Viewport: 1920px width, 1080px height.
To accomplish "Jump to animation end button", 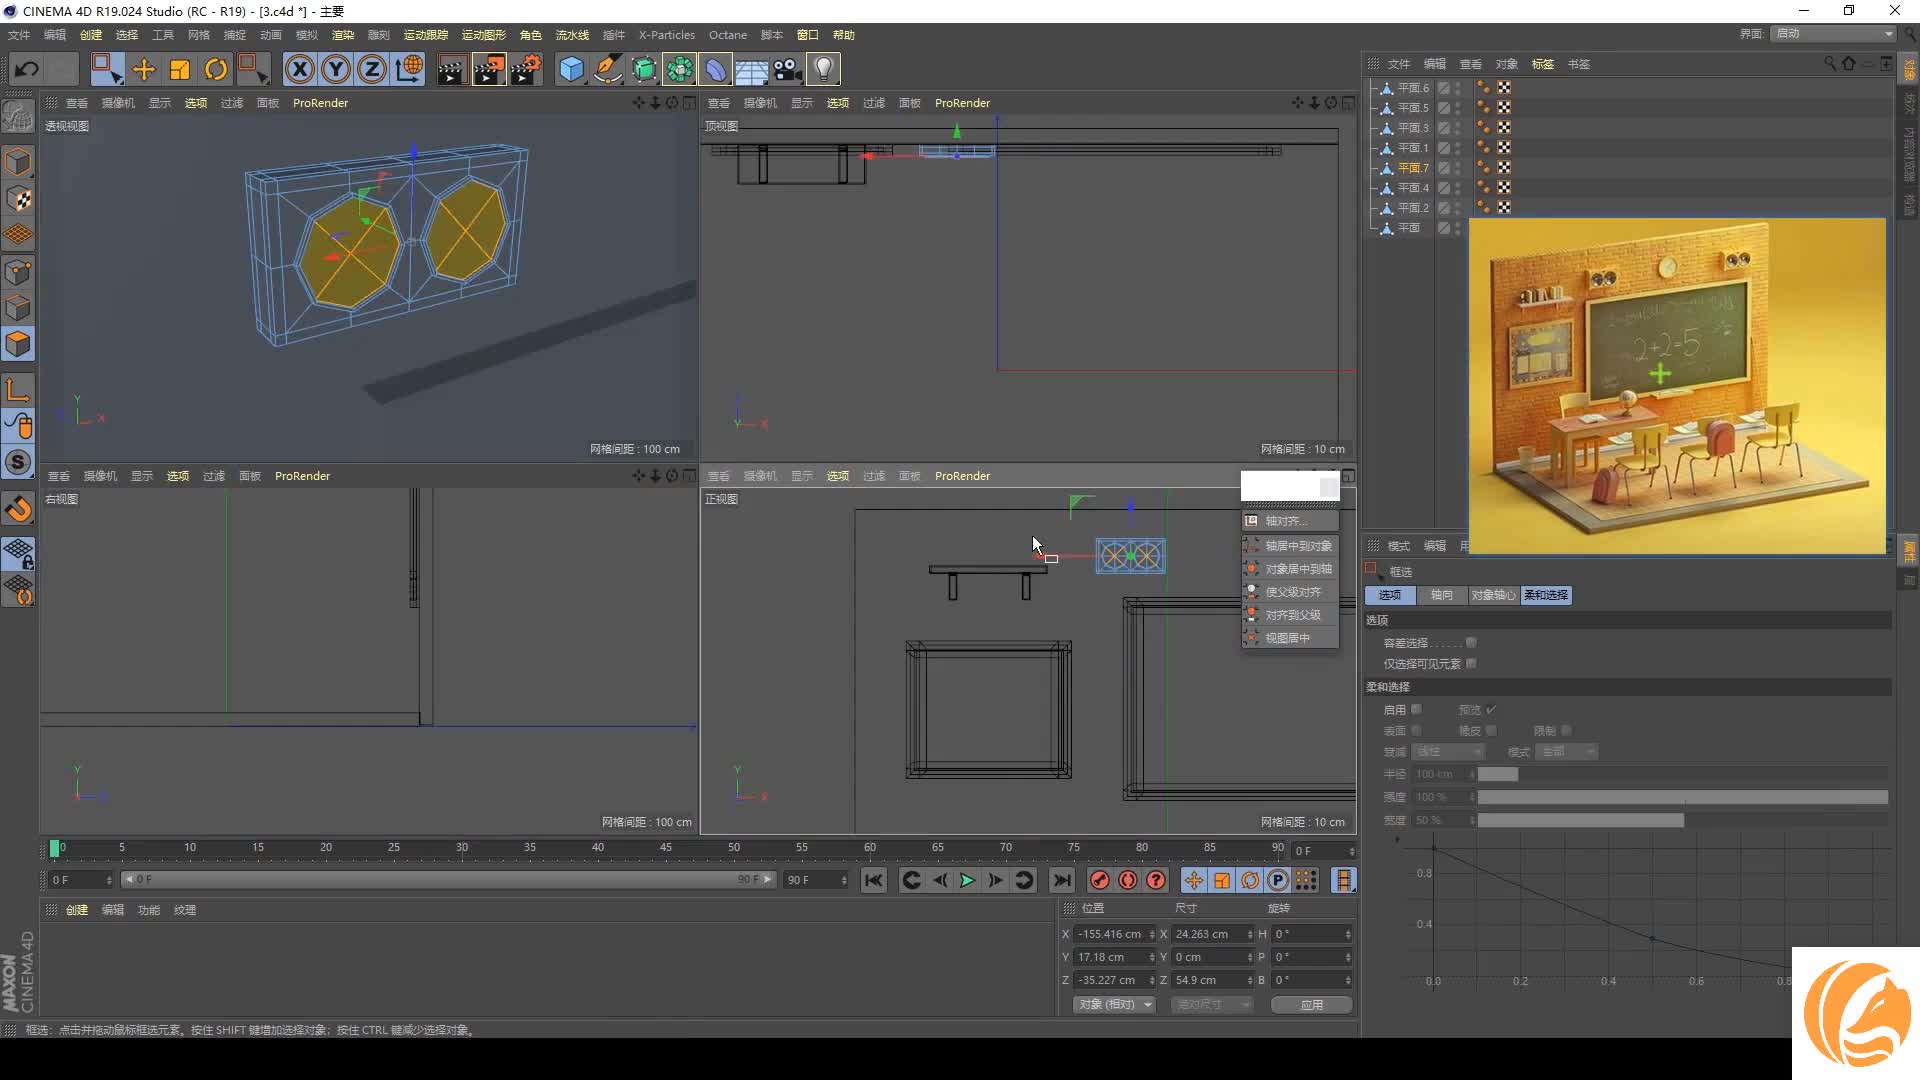I will [1062, 880].
